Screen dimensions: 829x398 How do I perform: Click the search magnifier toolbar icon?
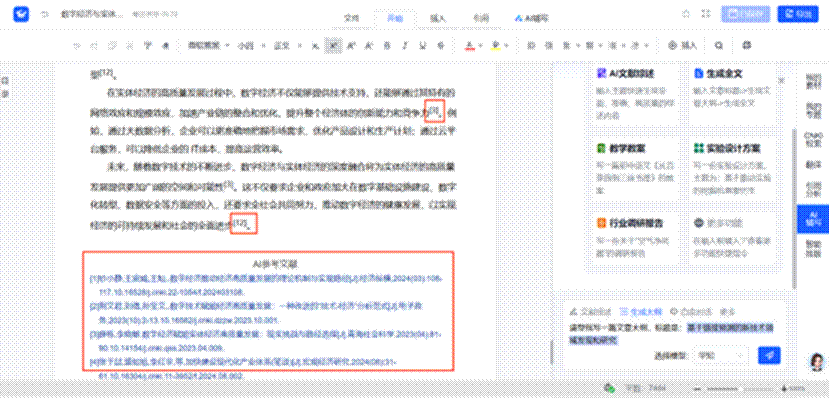719,46
